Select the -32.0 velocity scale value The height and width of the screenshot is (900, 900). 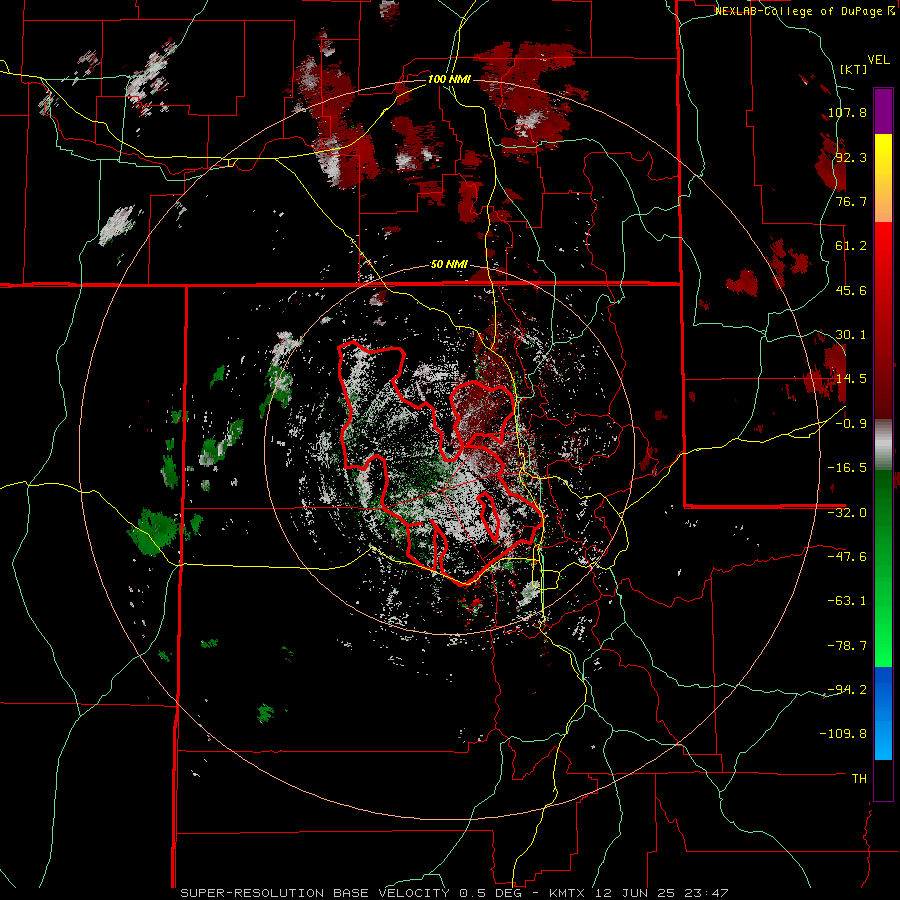[x=847, y=513]
